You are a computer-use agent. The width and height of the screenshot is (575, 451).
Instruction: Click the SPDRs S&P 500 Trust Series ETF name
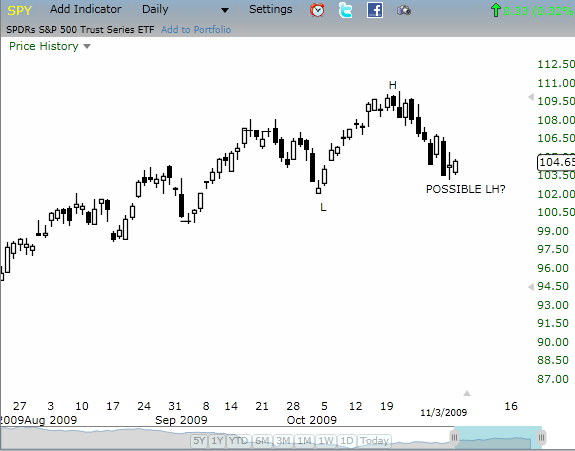(x=80, y=30)
